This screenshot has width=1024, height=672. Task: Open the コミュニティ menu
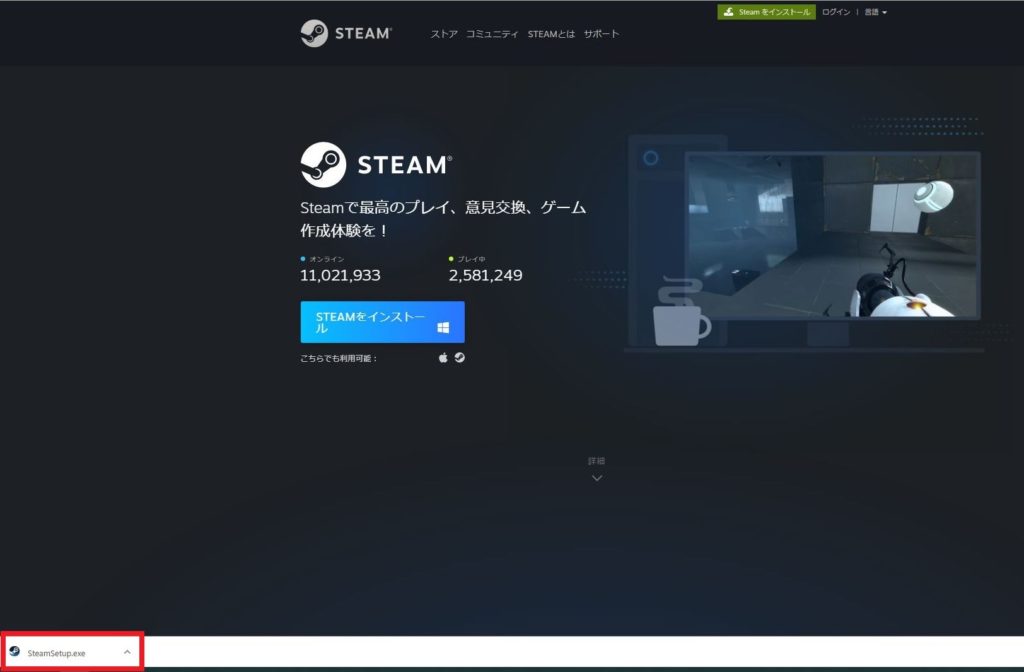[492, 34]
